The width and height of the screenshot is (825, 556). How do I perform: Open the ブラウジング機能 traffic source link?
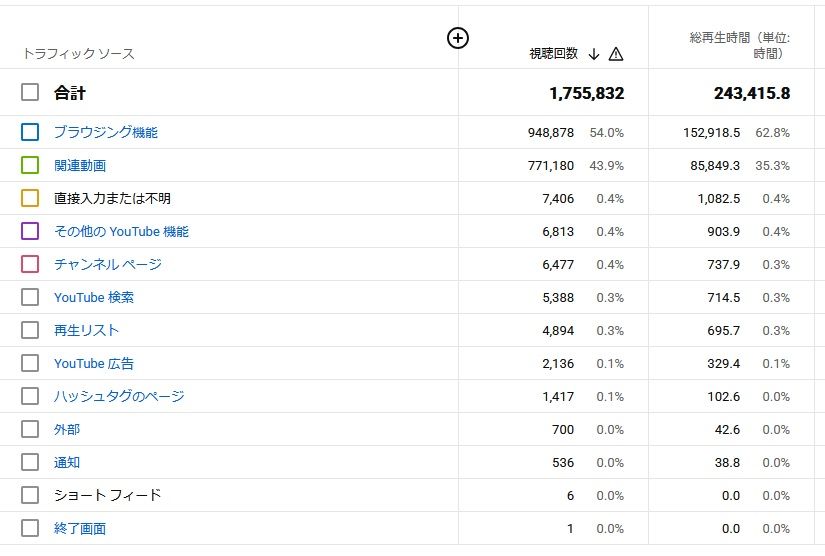pyautogui.click(x=105, y=132)
